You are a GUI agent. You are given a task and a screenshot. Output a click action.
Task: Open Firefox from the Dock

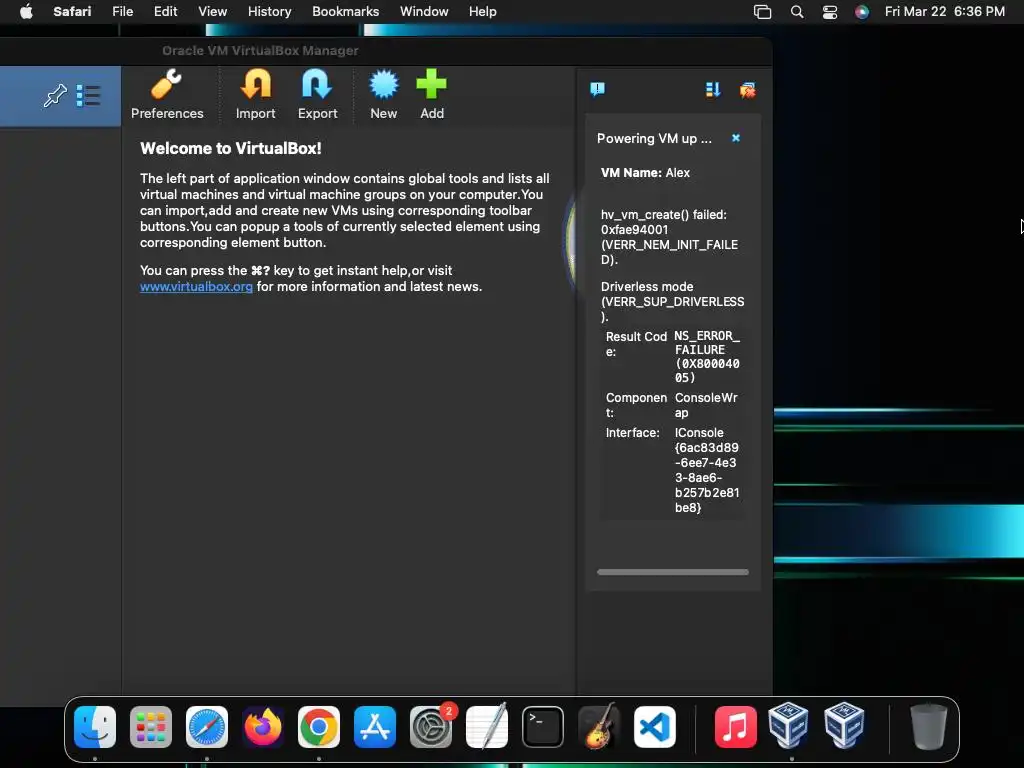(263, 727)
